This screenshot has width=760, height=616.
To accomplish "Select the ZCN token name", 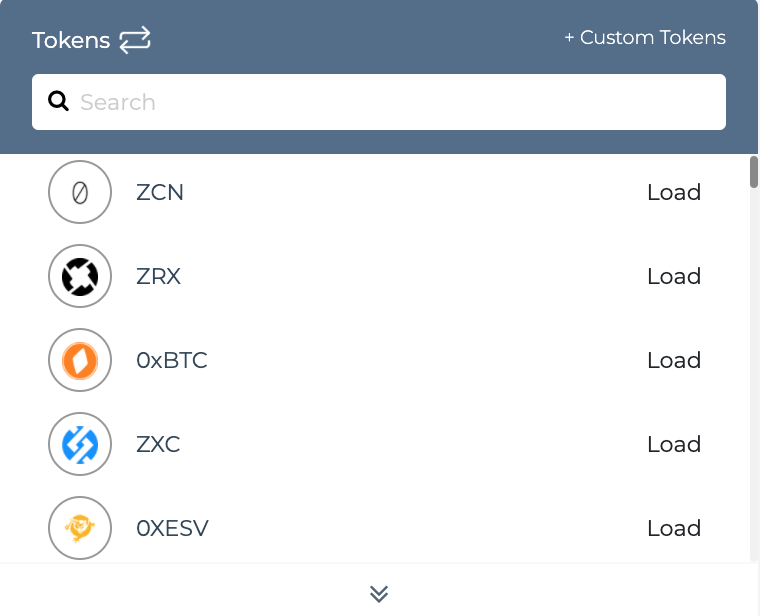I will 160,192.
